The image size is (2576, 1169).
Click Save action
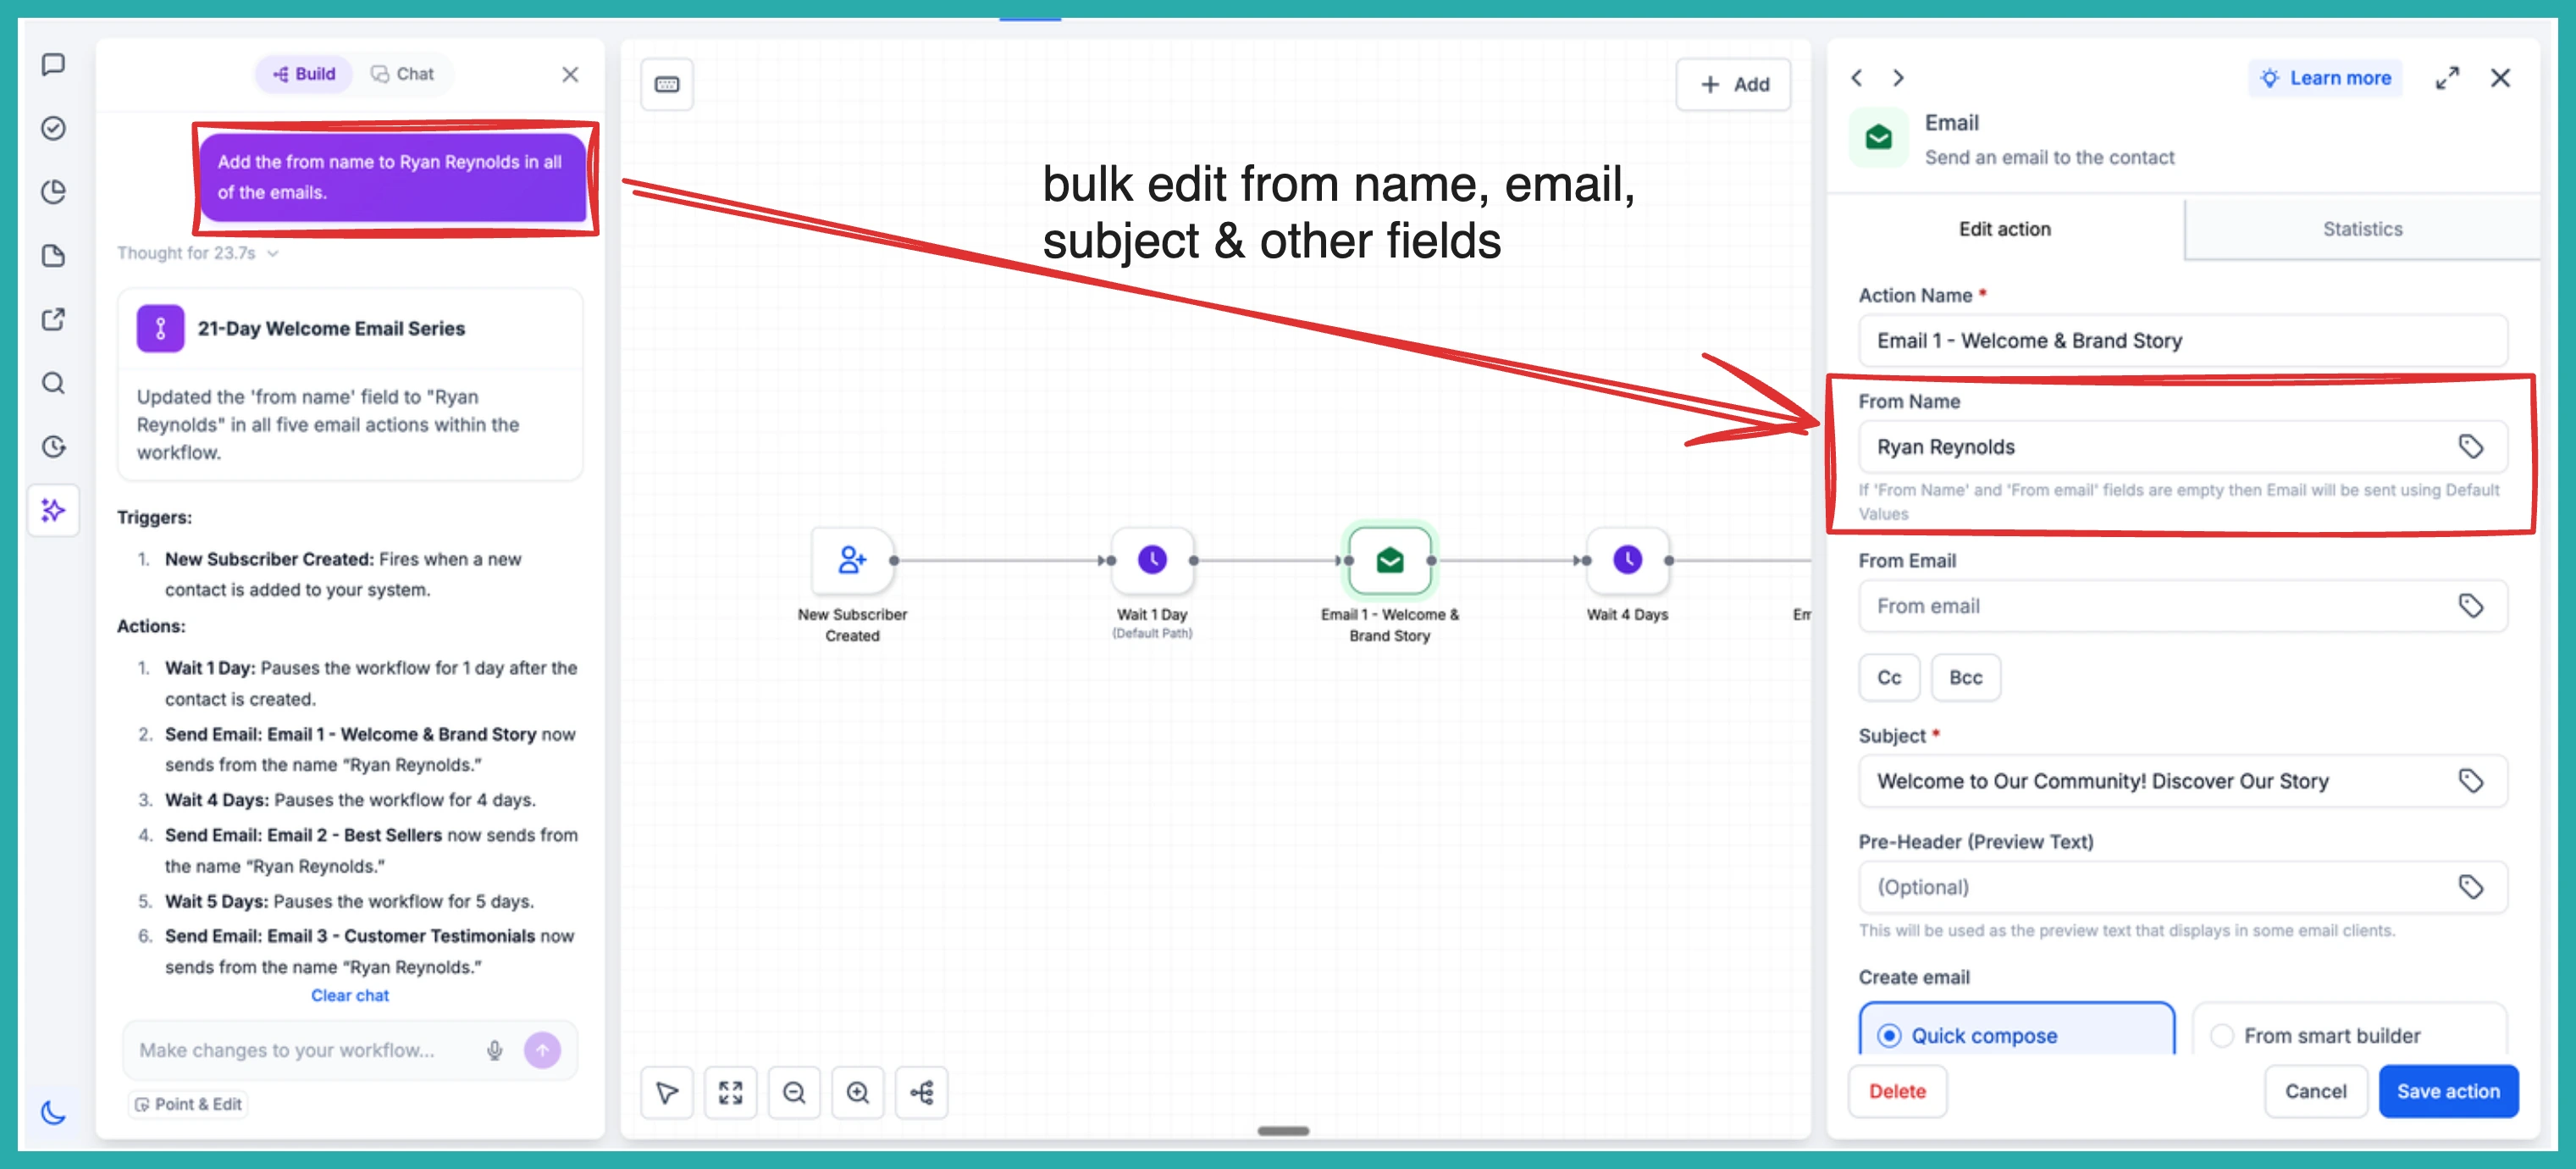coord(2448,1091)
